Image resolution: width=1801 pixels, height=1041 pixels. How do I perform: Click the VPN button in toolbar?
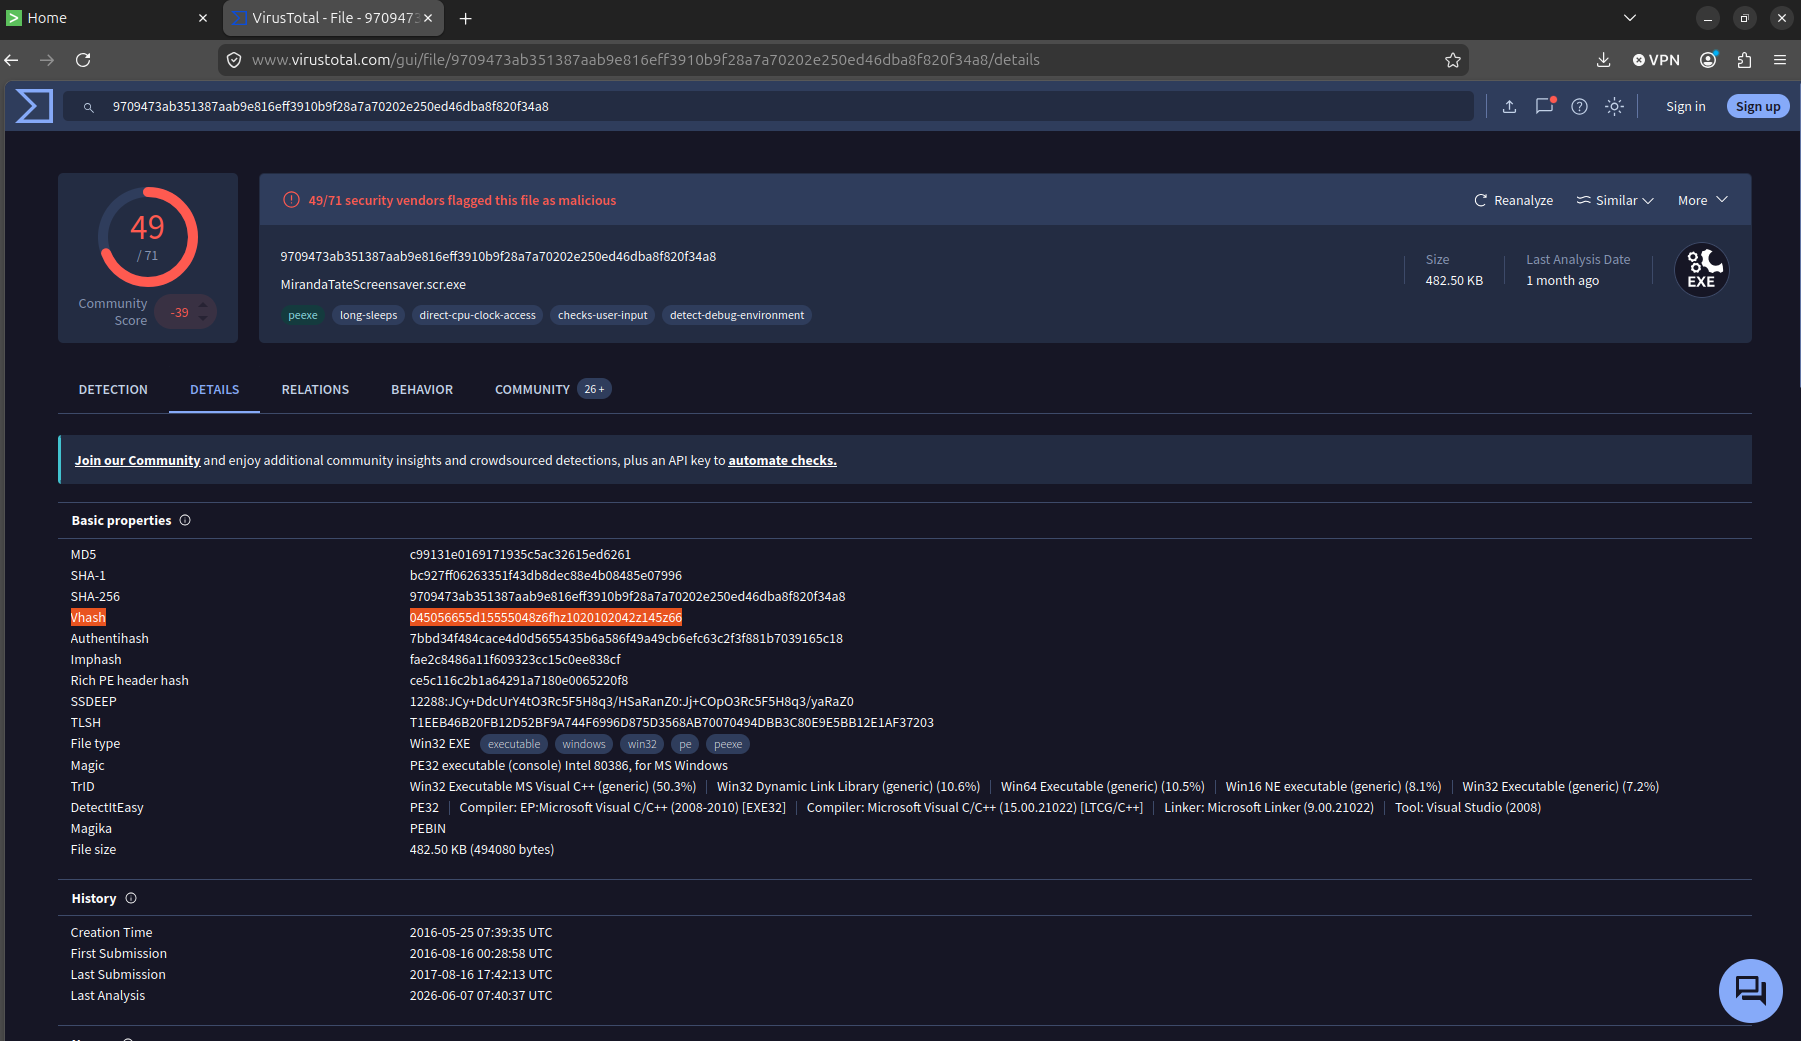(1656, 60)
